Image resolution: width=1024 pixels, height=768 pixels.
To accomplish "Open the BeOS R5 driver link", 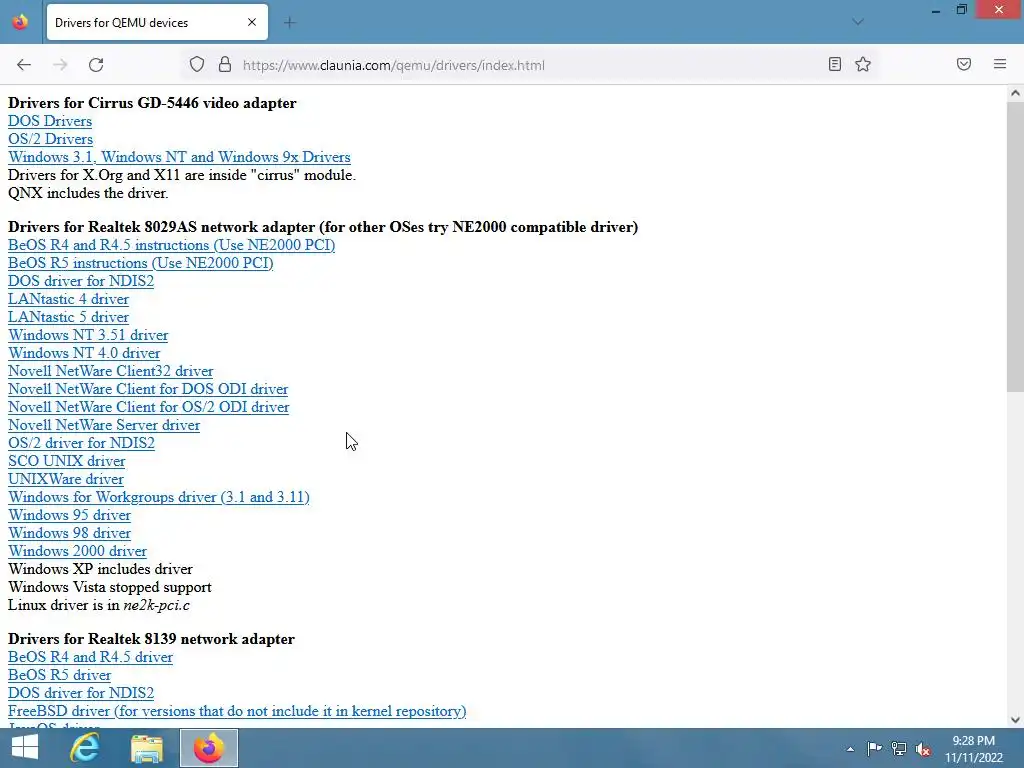I will (x=59, y=675).
